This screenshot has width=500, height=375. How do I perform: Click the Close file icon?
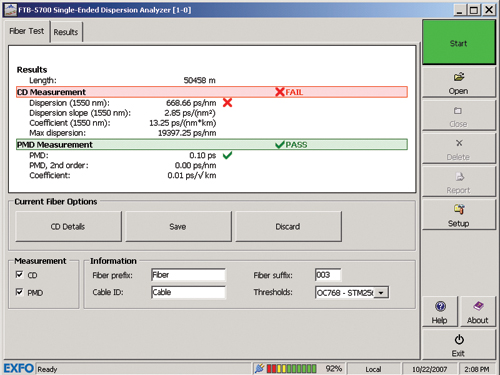pos(458,111)
